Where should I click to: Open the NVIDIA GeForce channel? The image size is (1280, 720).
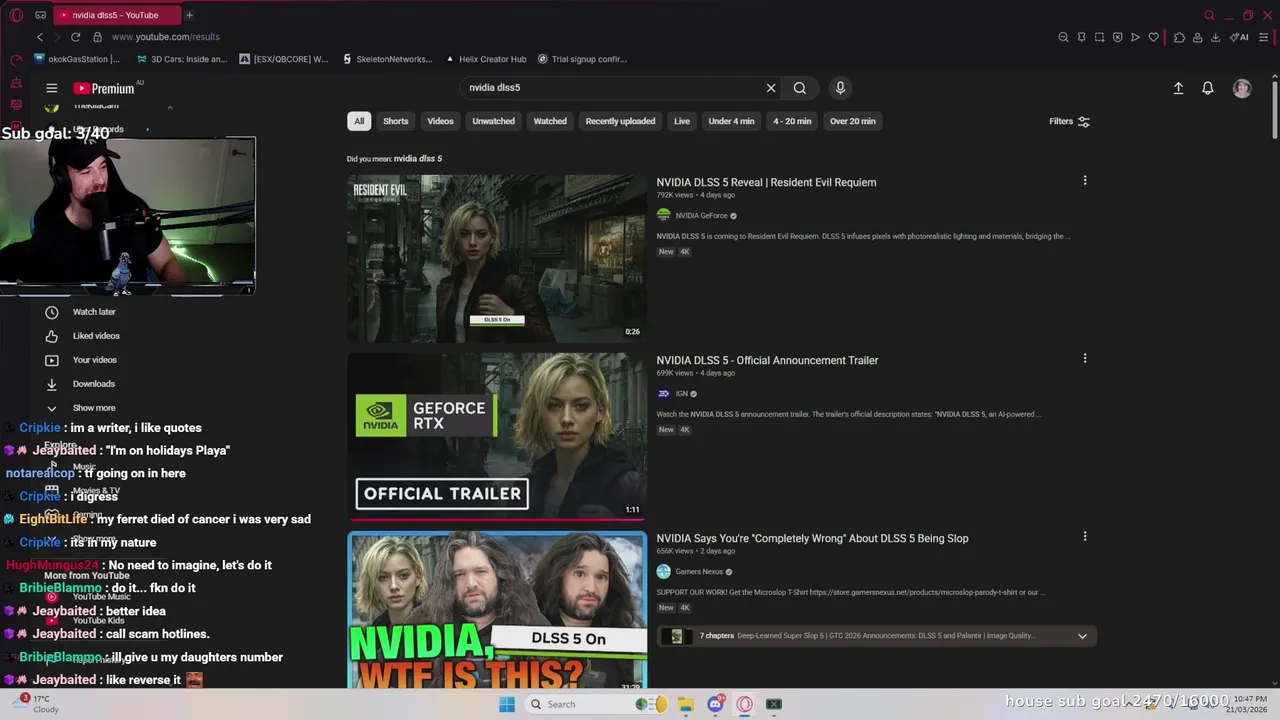tap(701, 216)
